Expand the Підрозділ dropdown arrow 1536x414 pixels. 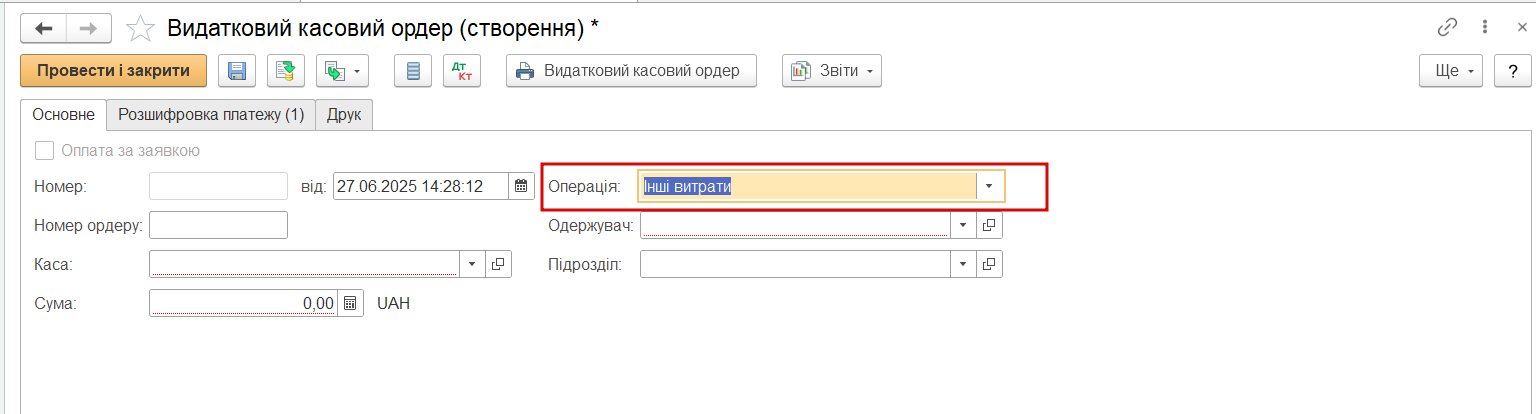click(962, 264)
